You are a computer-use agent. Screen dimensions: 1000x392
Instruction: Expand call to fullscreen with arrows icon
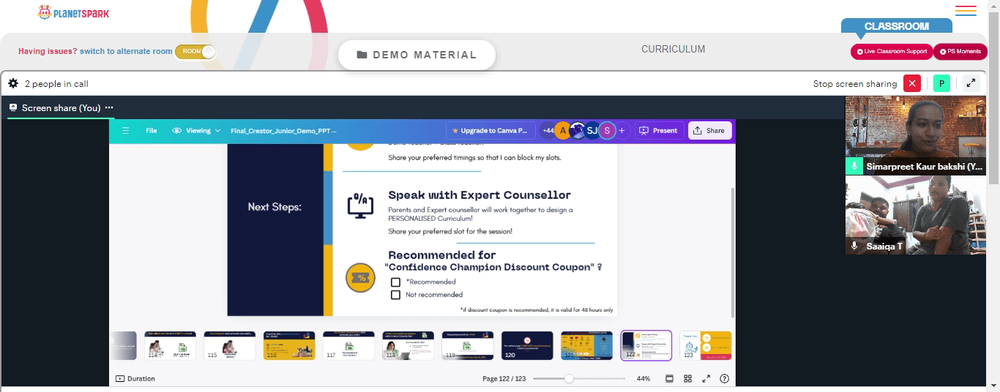tap(971, 83)
